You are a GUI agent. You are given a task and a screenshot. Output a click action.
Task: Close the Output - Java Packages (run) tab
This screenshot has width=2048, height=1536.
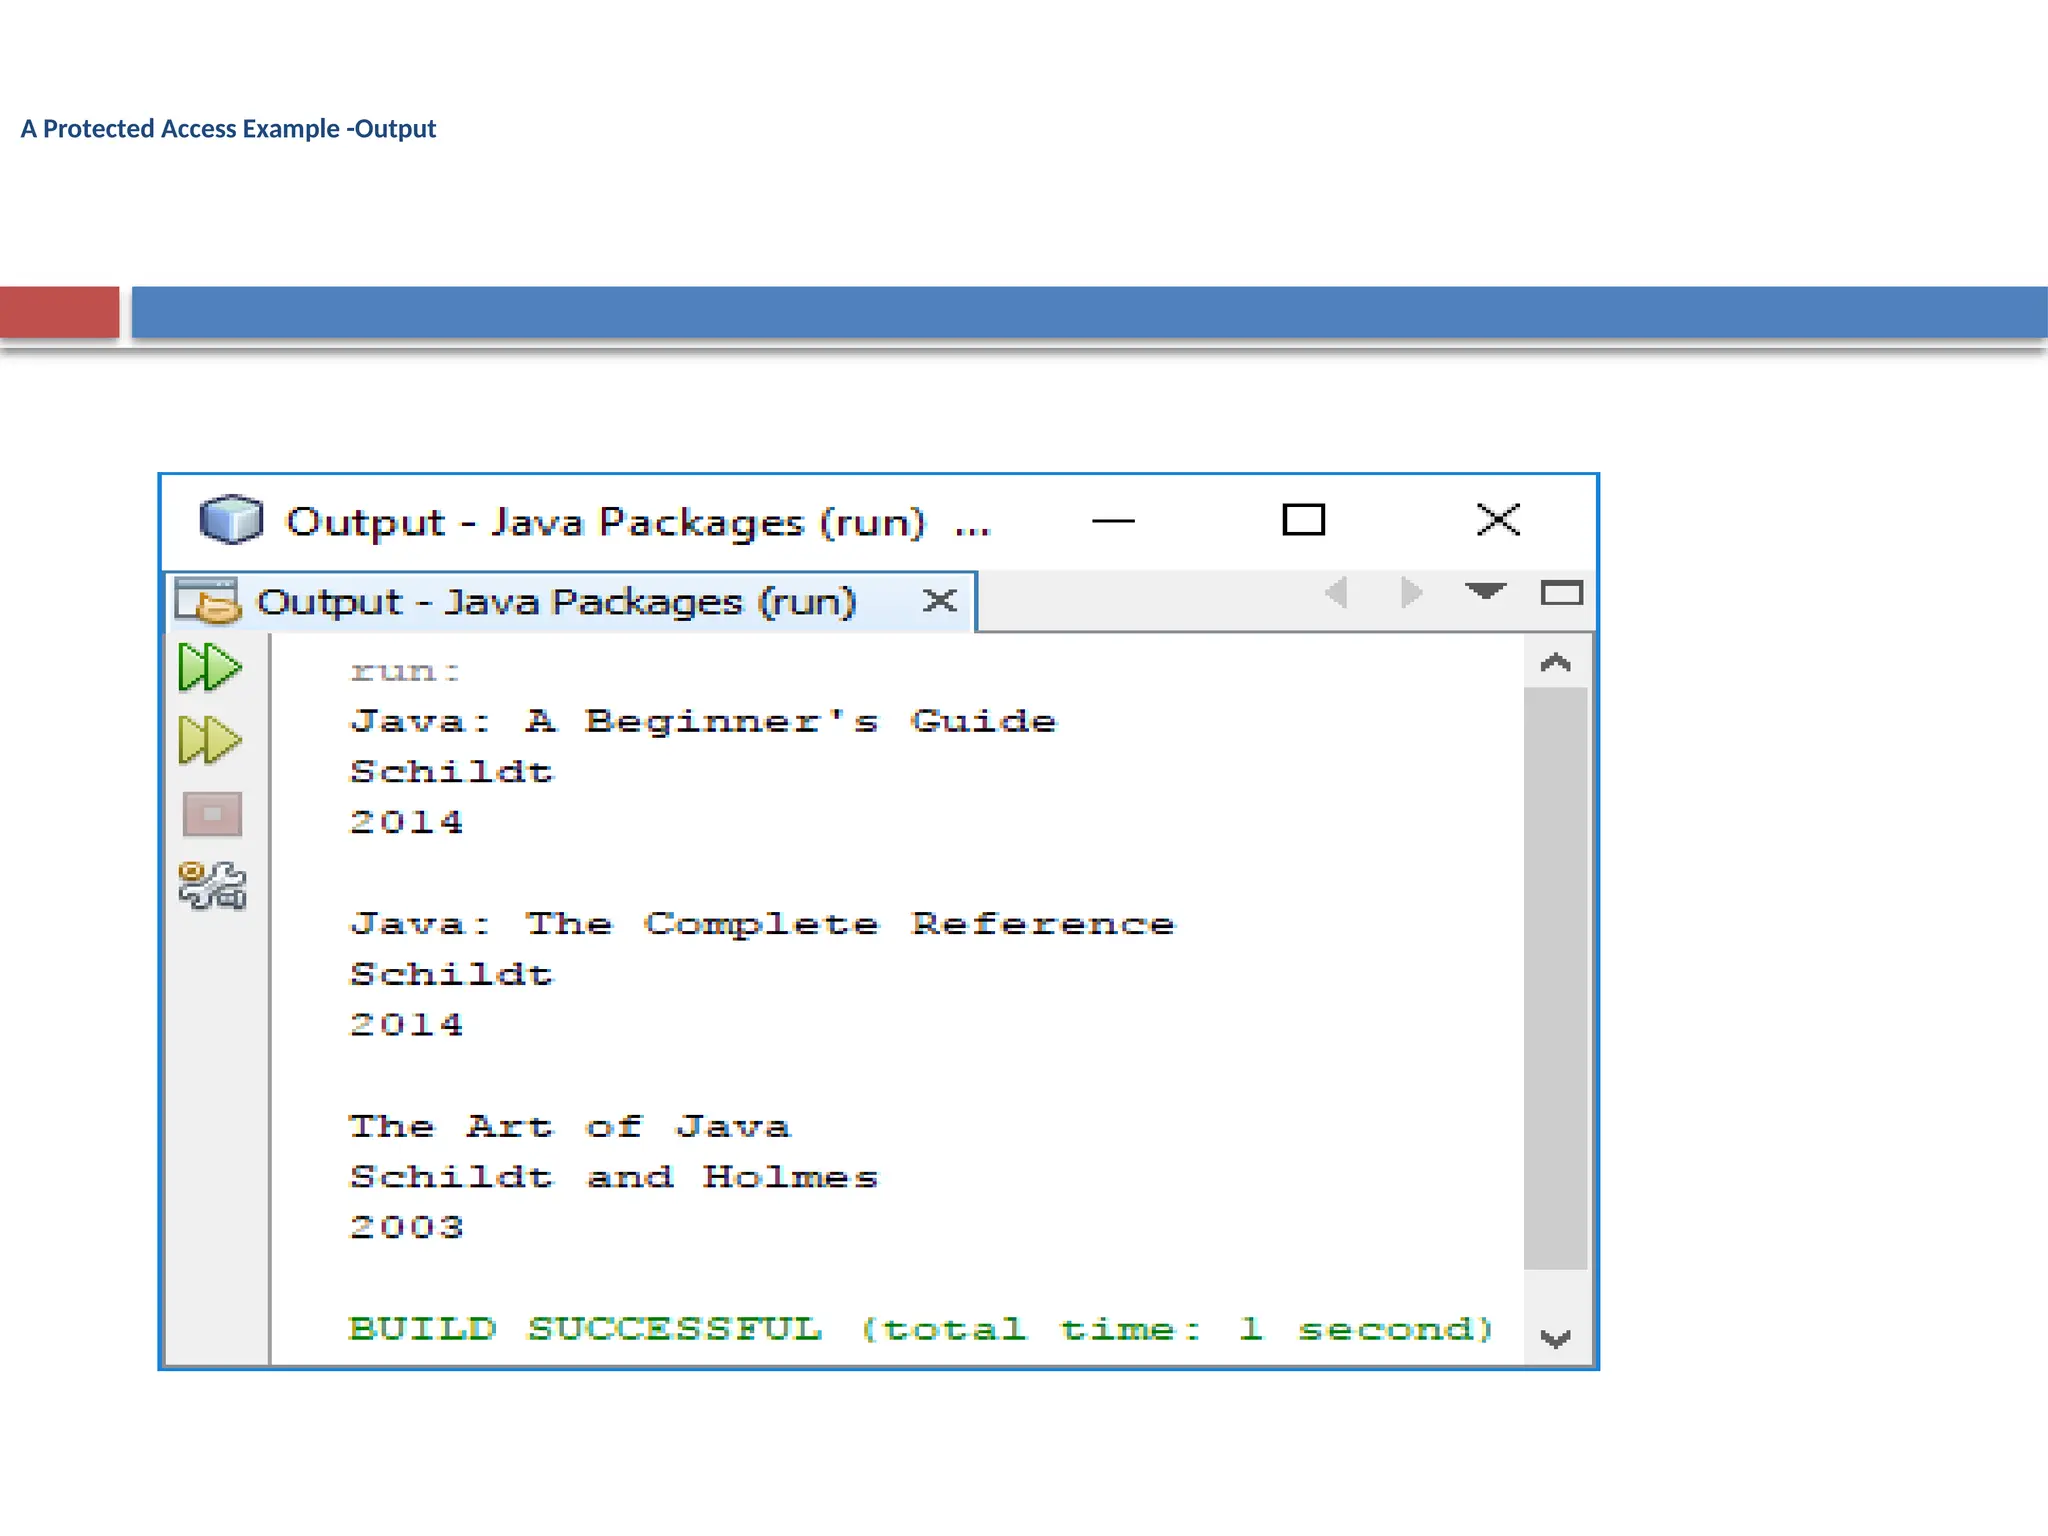940,601
